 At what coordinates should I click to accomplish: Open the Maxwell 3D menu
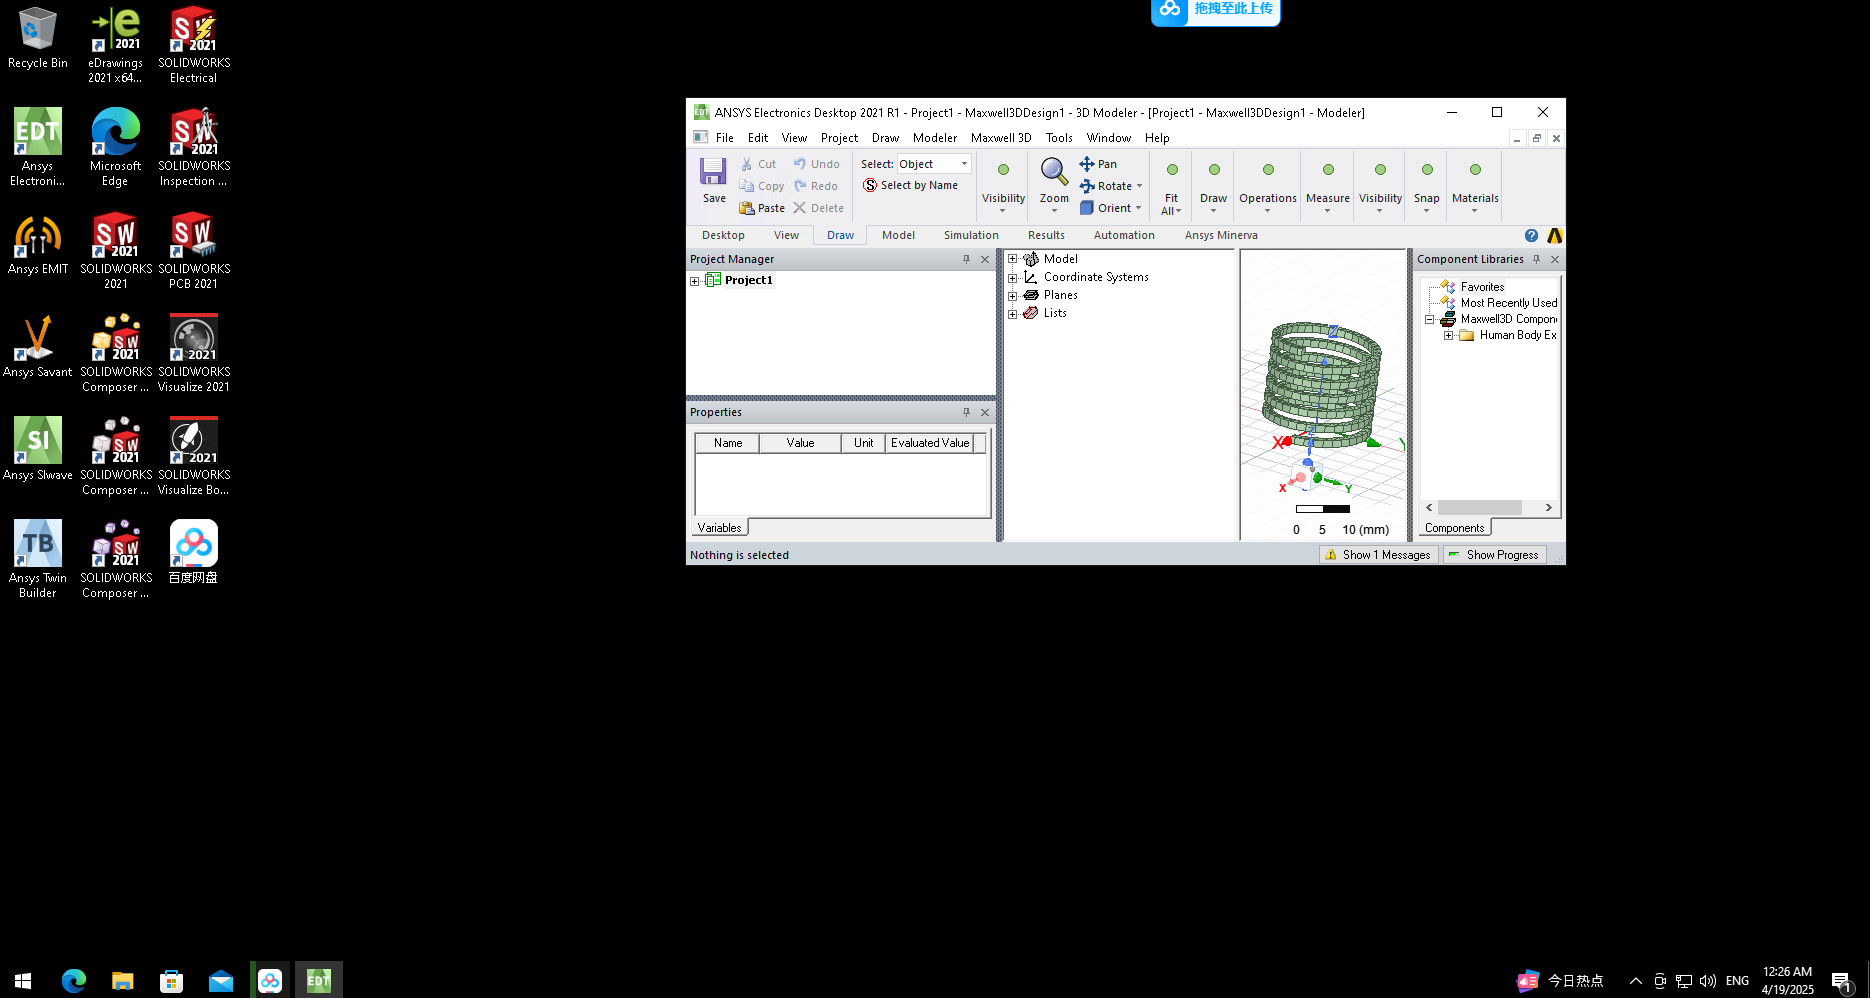(x=1000, y=138)
